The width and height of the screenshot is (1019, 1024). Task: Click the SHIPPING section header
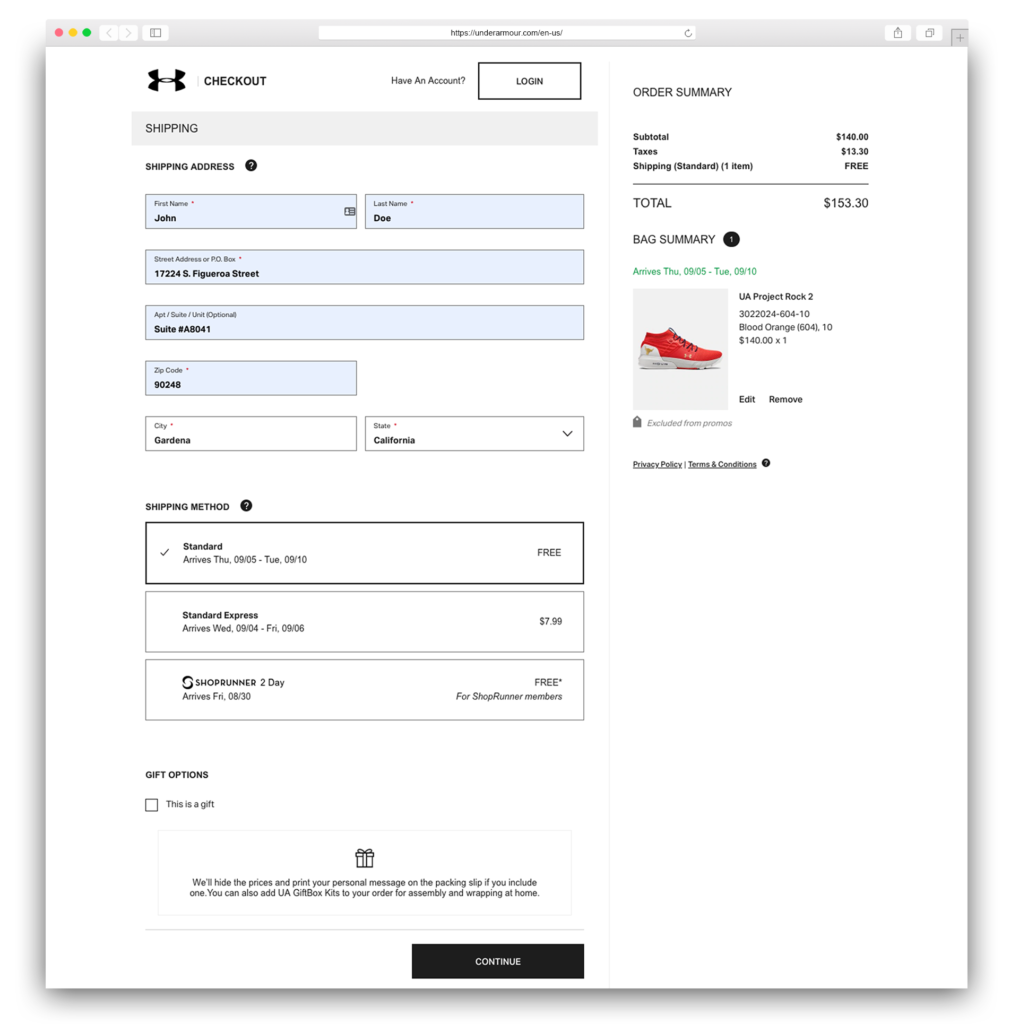pos(364,129)
